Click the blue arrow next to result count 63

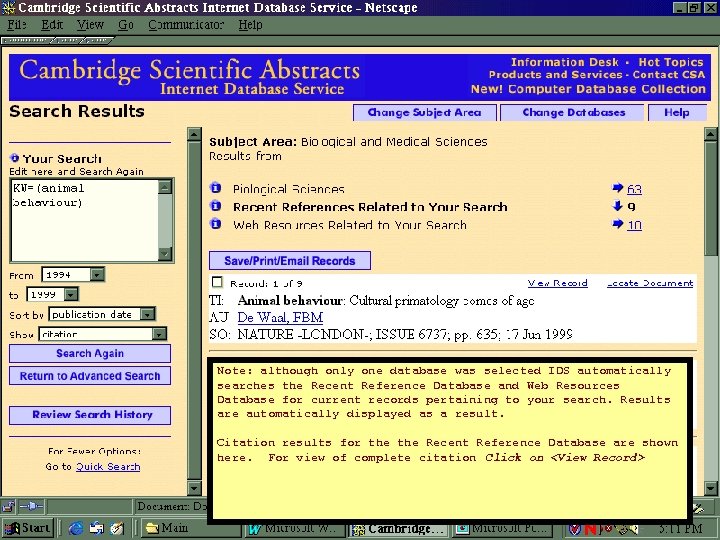pos(618,187)
